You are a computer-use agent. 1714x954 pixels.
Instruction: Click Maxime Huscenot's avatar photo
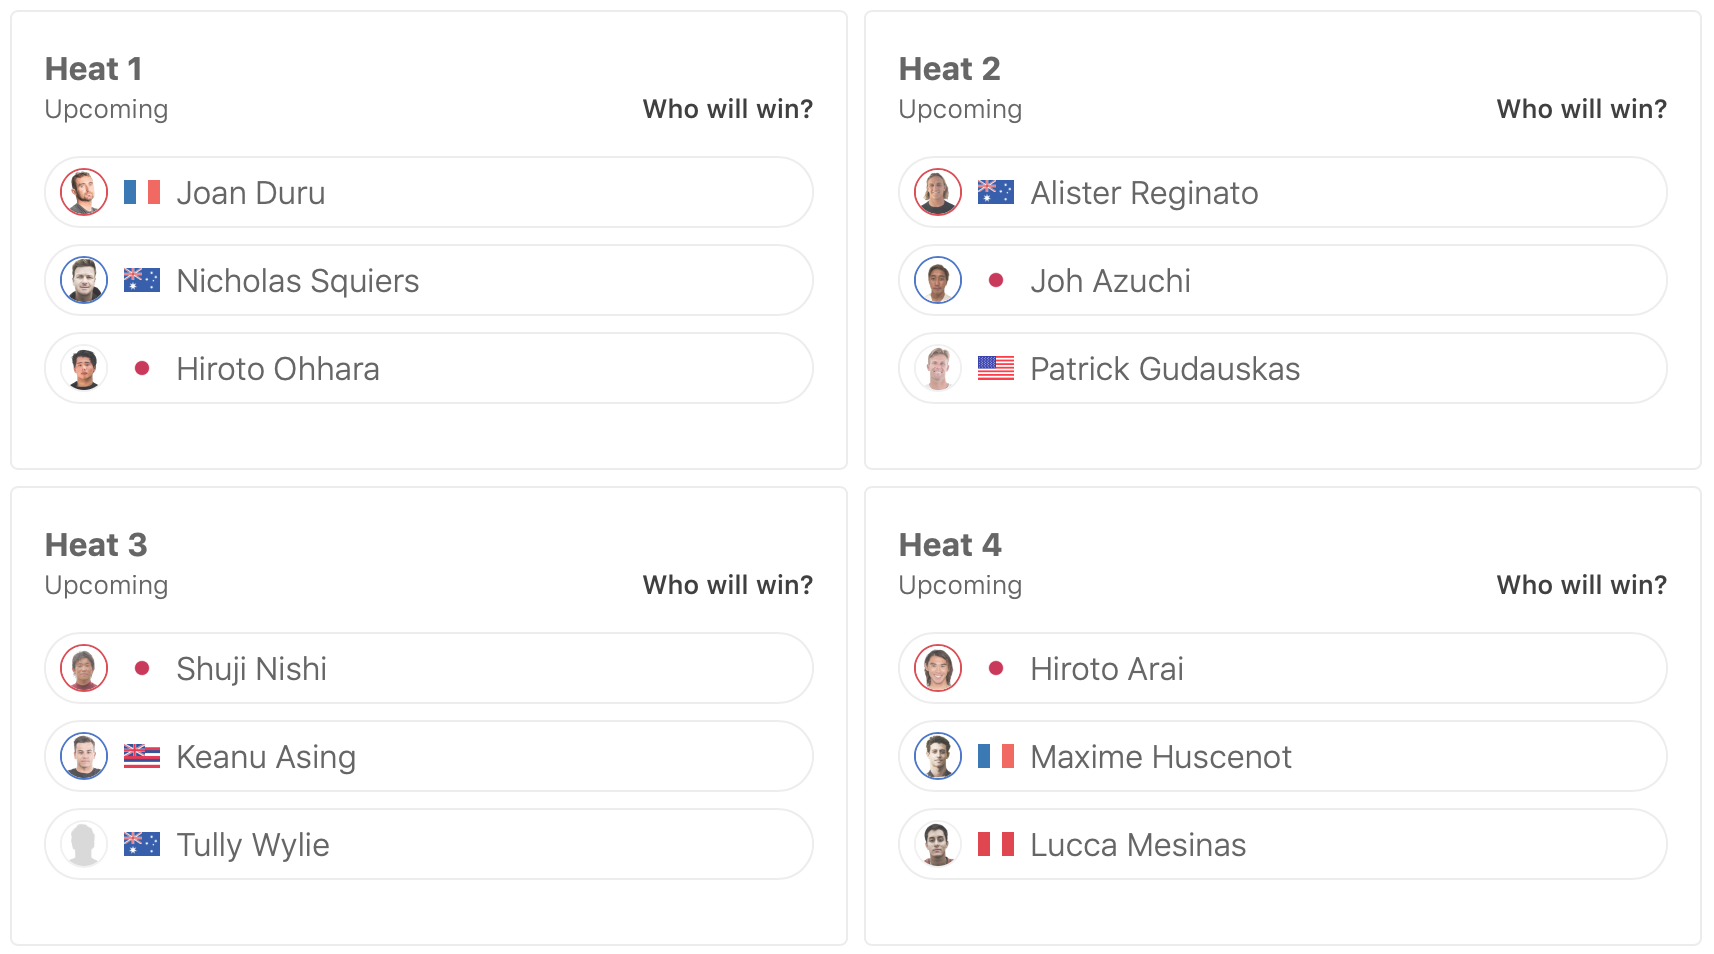pos(938,756)
